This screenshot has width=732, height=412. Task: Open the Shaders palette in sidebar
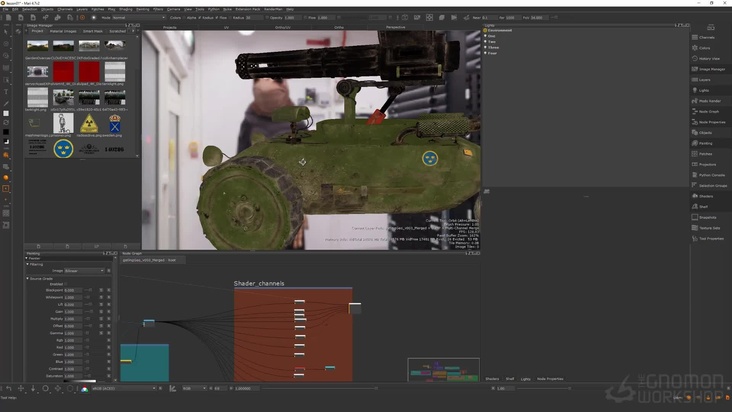(706, 196)
